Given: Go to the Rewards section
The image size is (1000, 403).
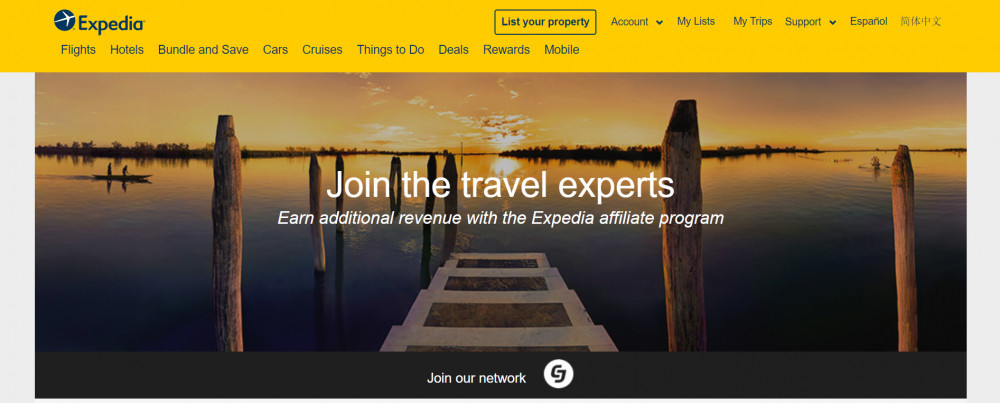Looking at the screenshot, I should [506, 50].
